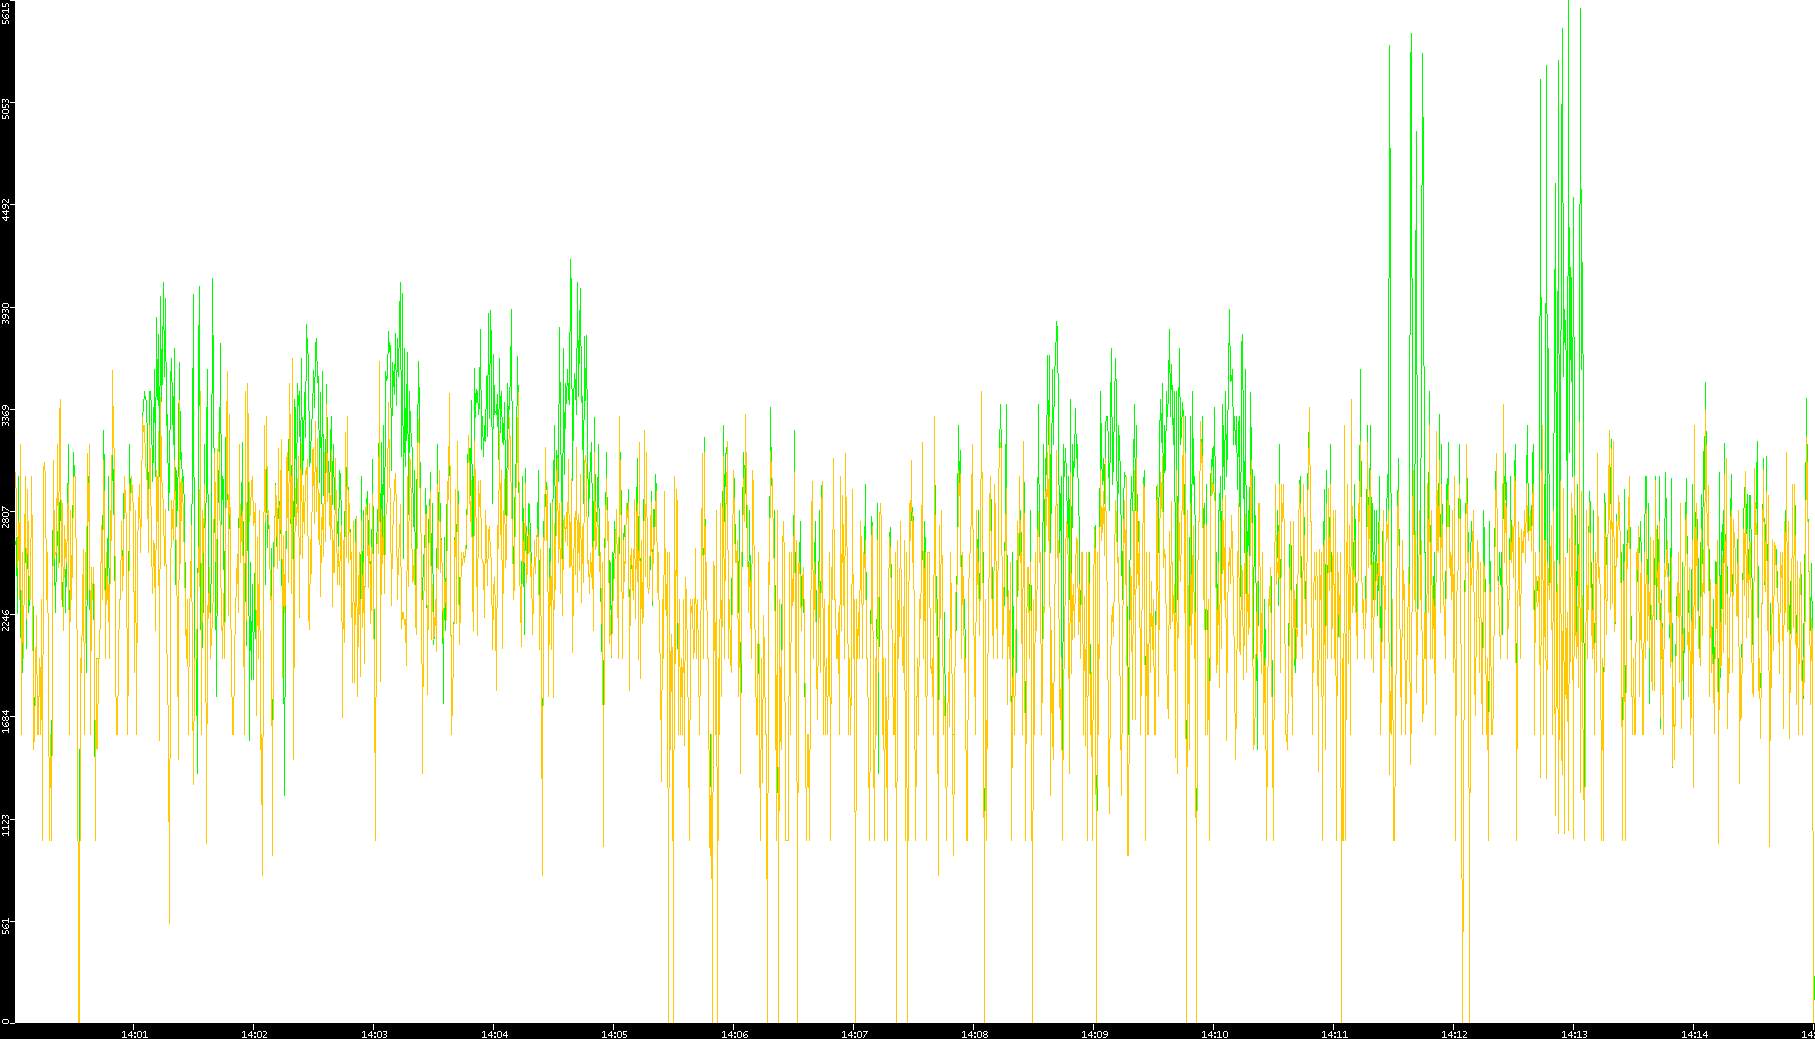Pick the 14:07 time label
1815x1039 pixels.
[854, 1034]
